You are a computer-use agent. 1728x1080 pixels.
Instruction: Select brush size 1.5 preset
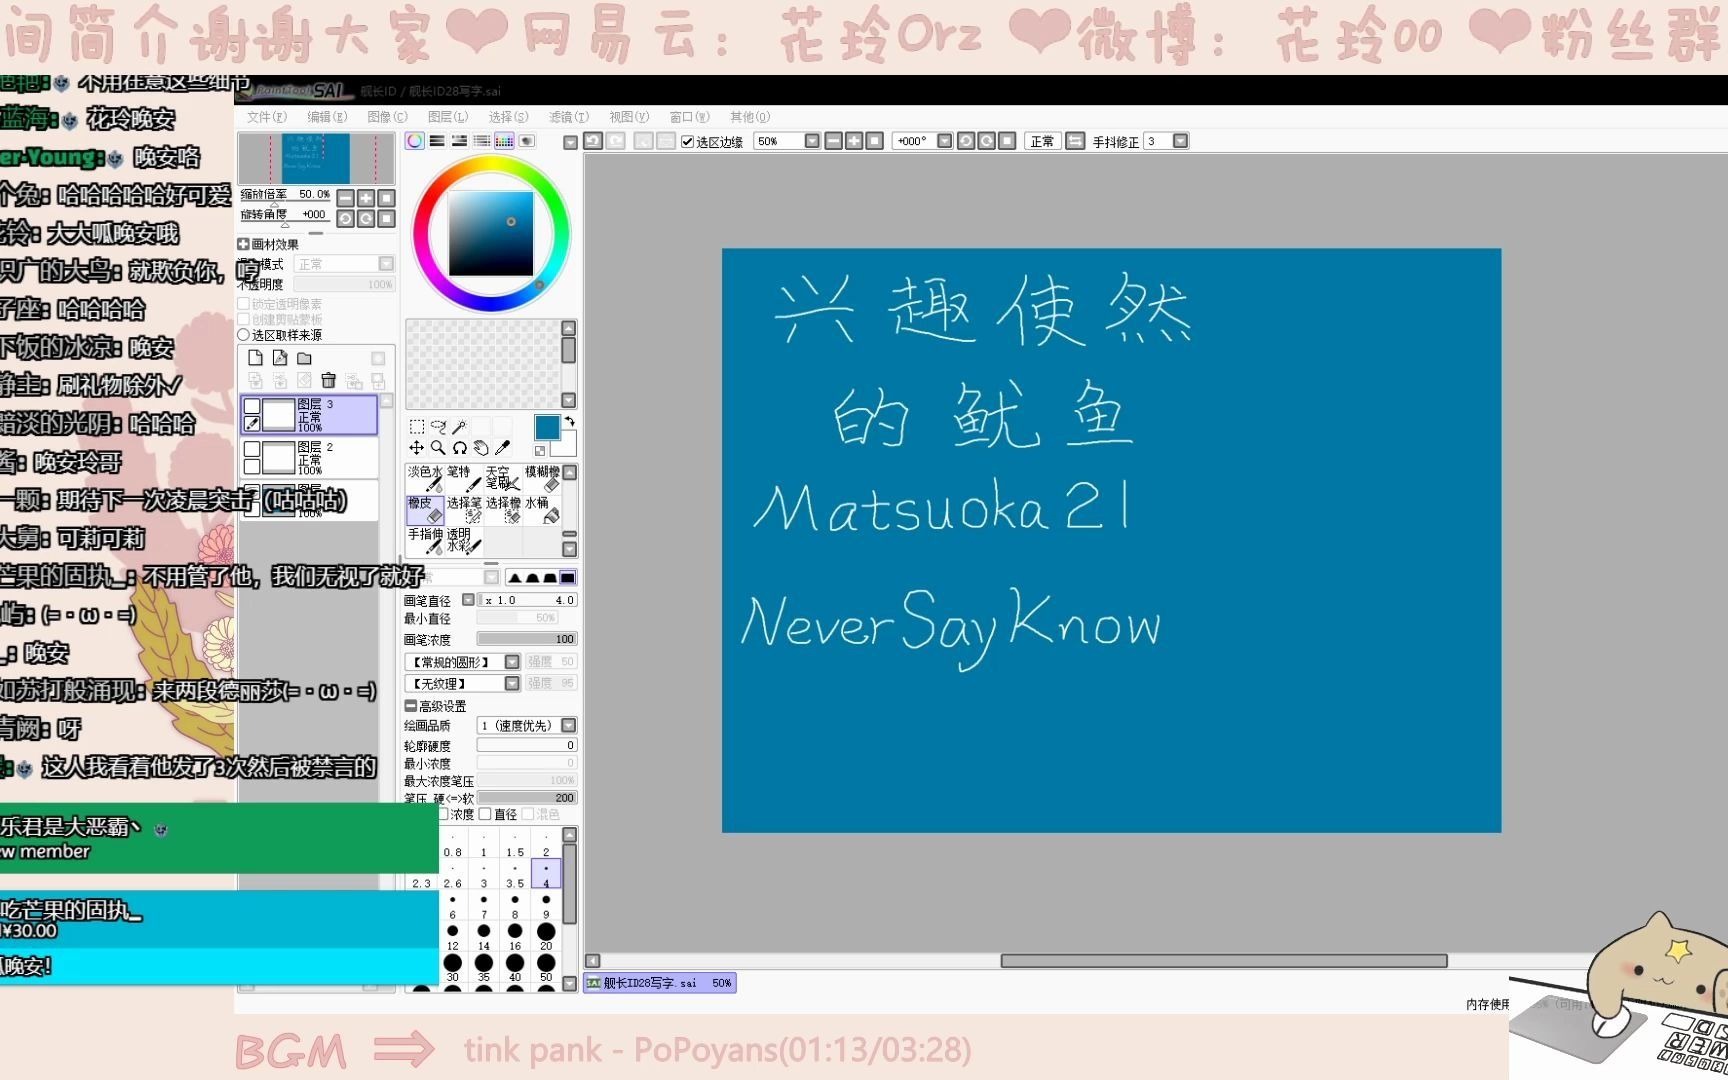tap(515, 844)
